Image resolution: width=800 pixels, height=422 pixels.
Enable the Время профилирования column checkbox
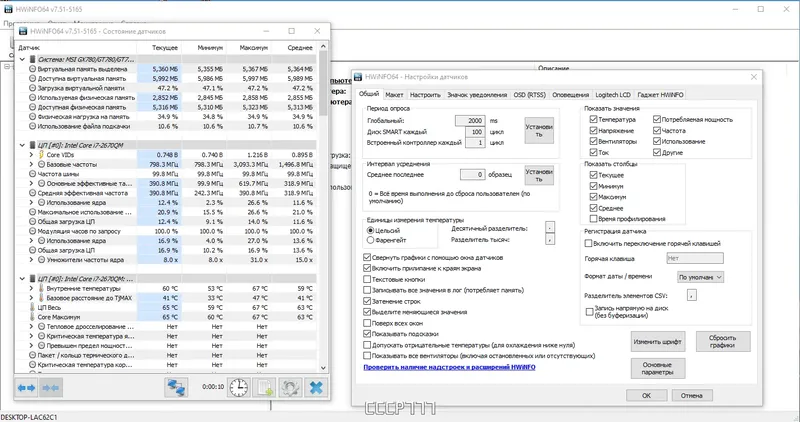(x=593, y=219)
